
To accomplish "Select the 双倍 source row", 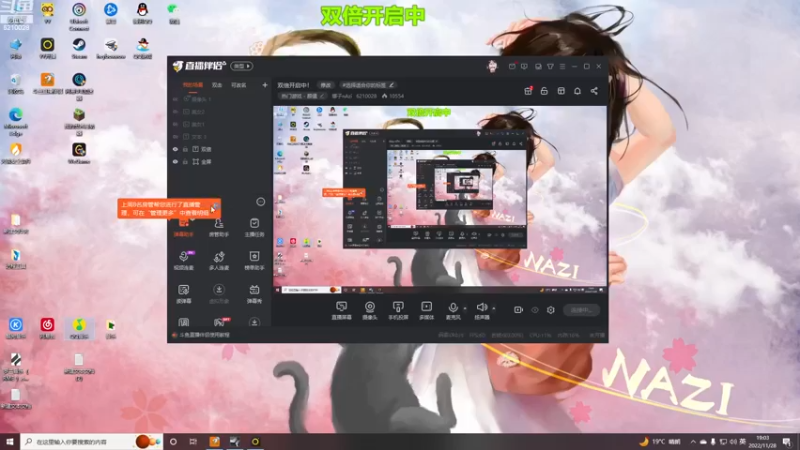I will (219, 149).
